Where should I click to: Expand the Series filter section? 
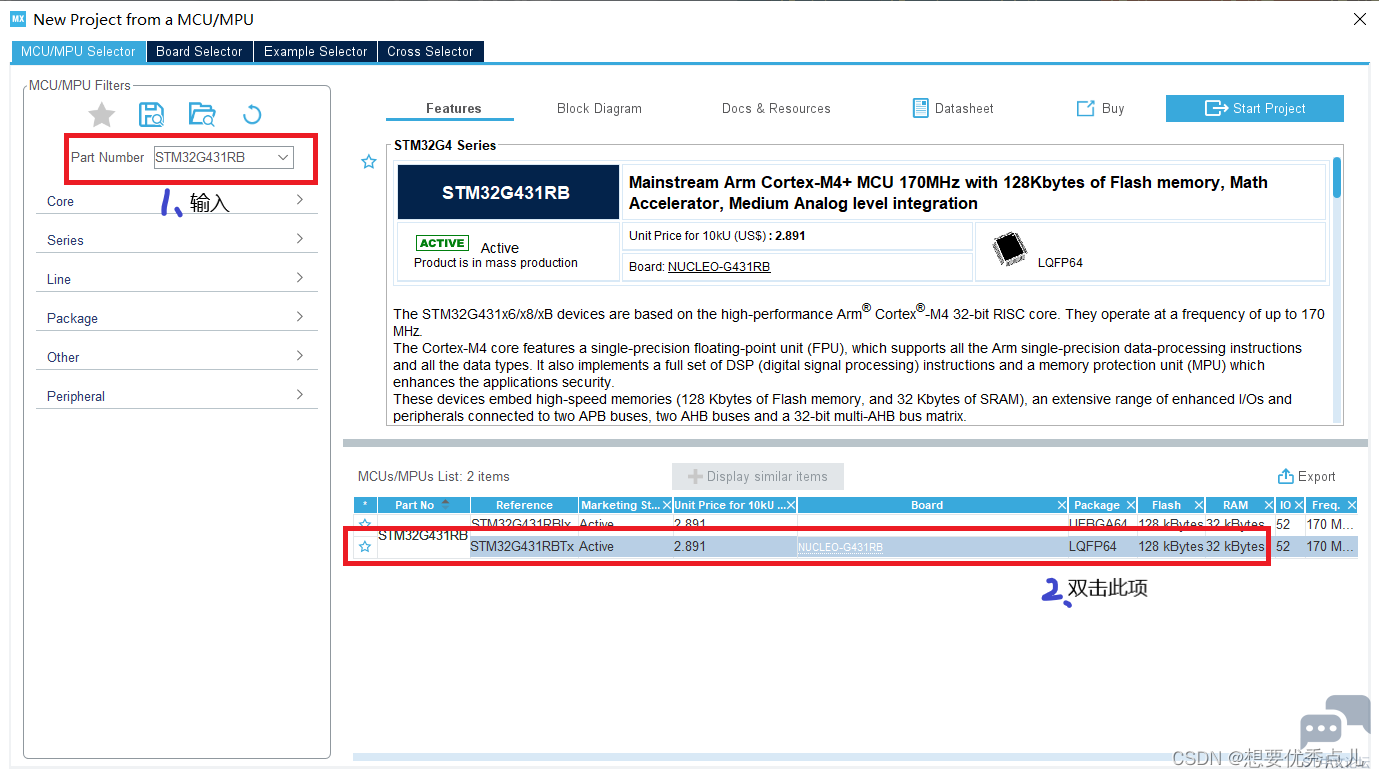(x=177, y=240)
